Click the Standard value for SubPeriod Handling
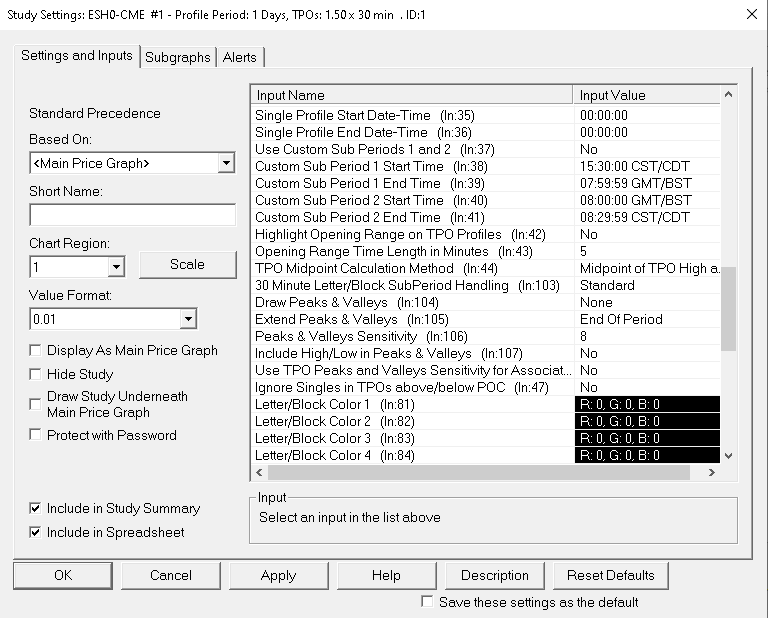Screen dimensions: 768x618 (607, 285)
